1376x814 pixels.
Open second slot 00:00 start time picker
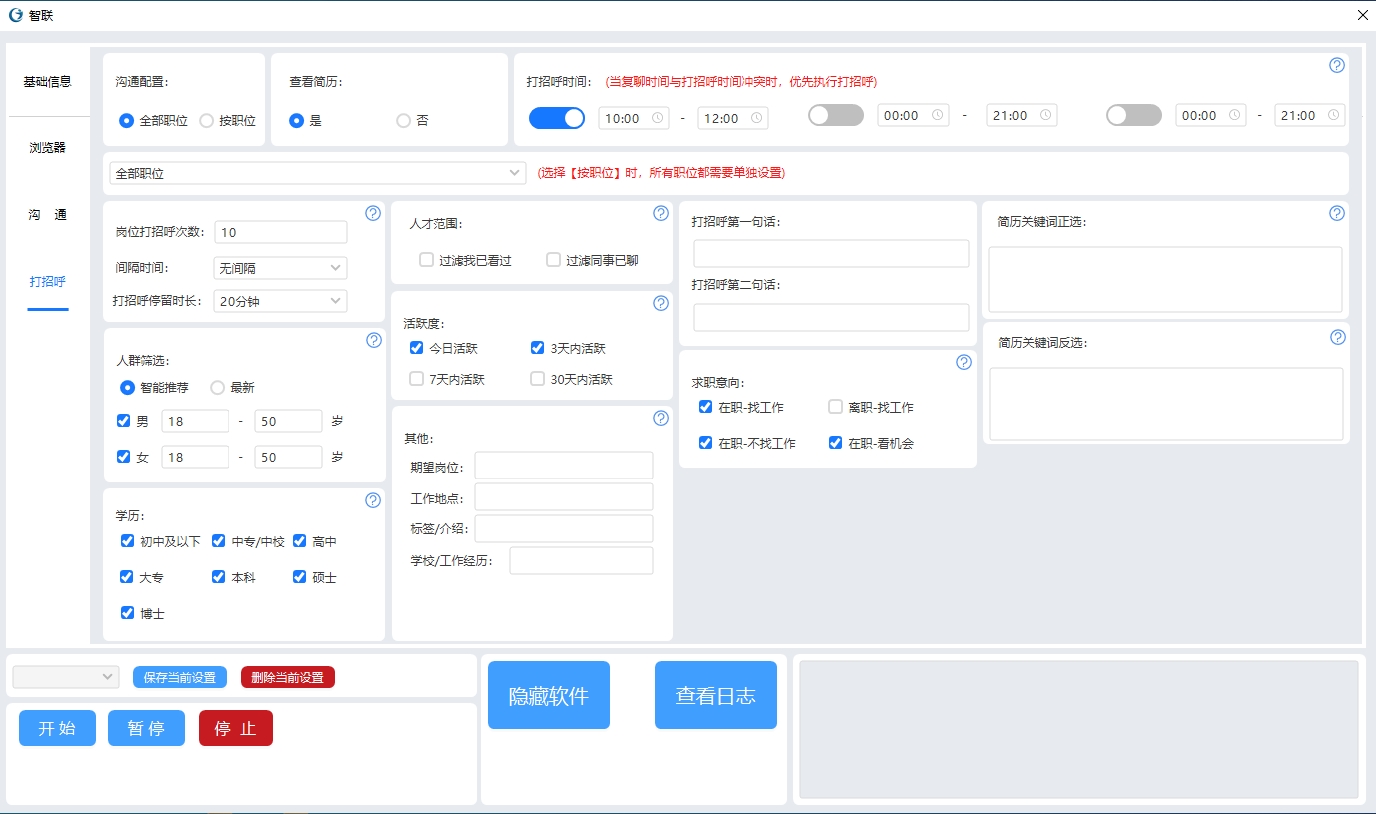tap(913, 115)
